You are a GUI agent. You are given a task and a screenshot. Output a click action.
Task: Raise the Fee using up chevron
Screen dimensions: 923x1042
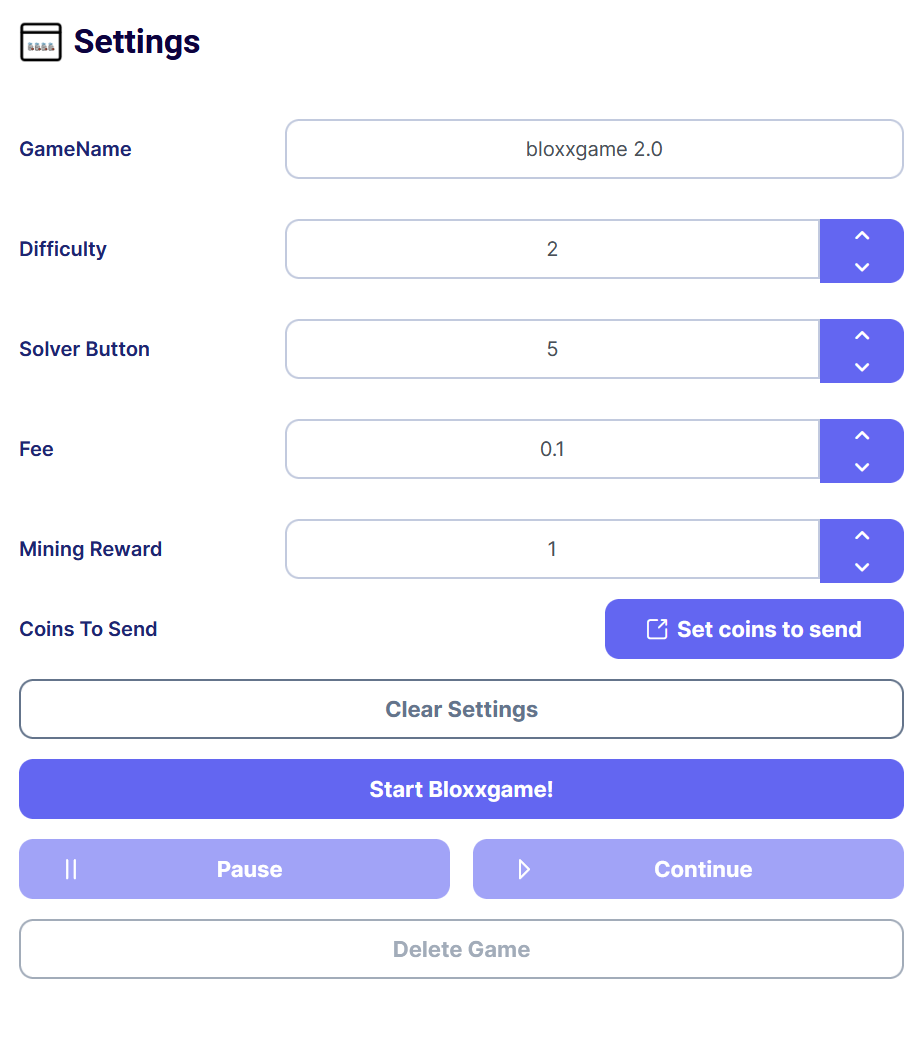coord(861,435)
